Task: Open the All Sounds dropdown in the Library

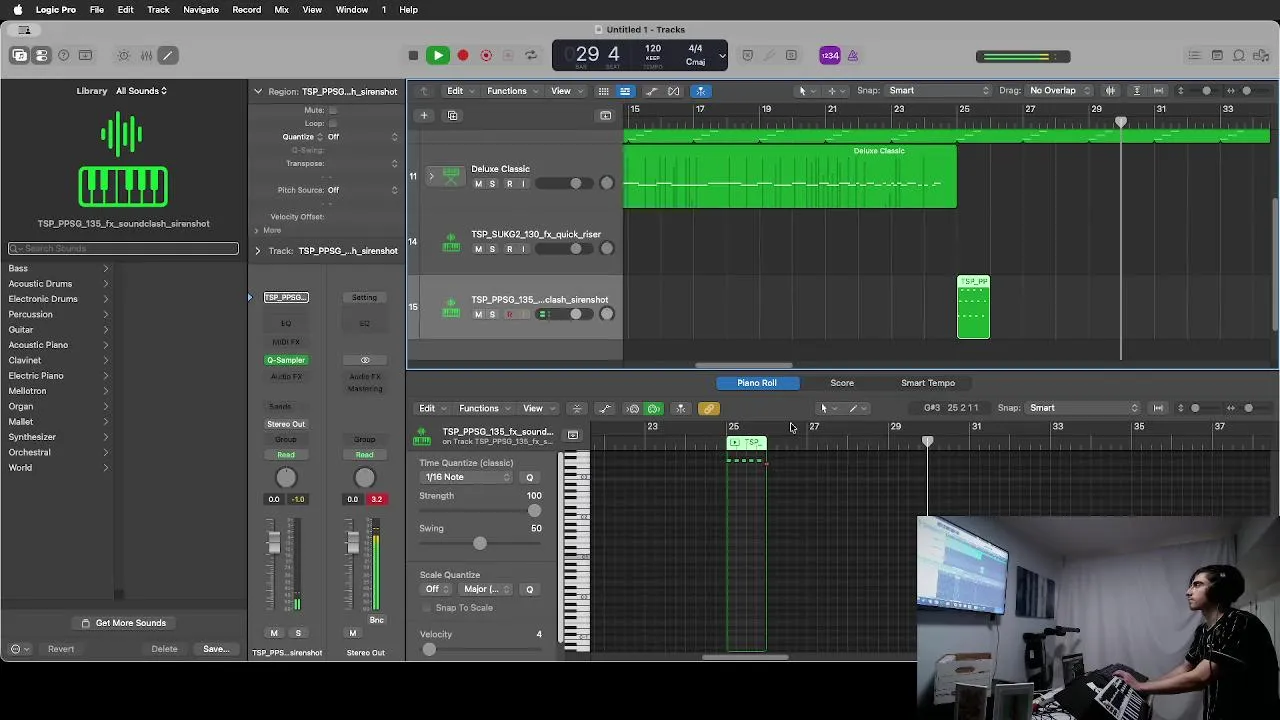Action: click(141, 91)
